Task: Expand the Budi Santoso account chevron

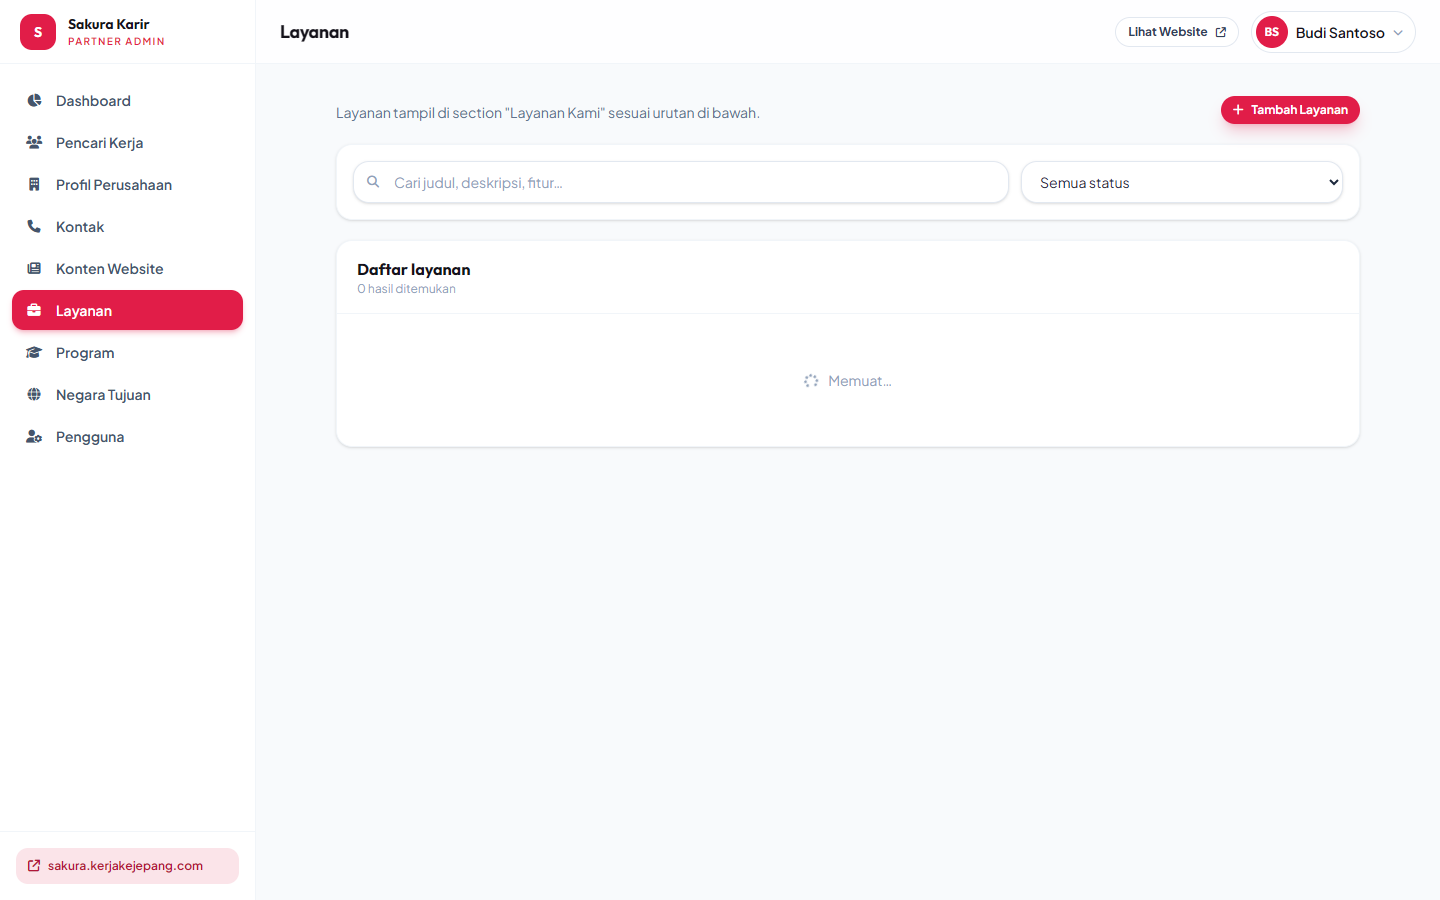Action: point(1398,33)
